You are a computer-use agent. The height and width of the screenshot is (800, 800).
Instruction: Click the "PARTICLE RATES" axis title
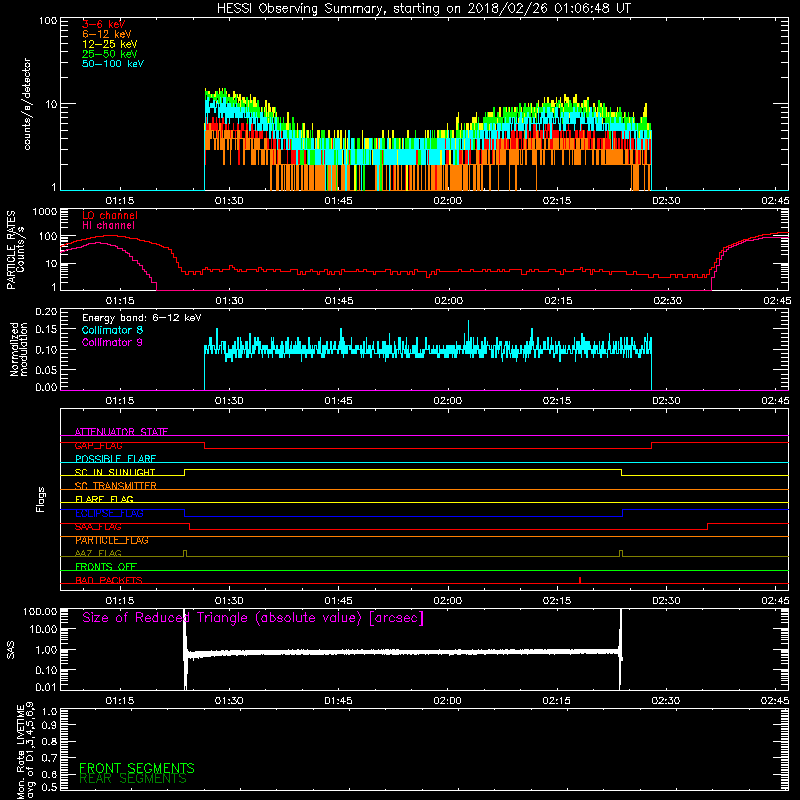11,250
